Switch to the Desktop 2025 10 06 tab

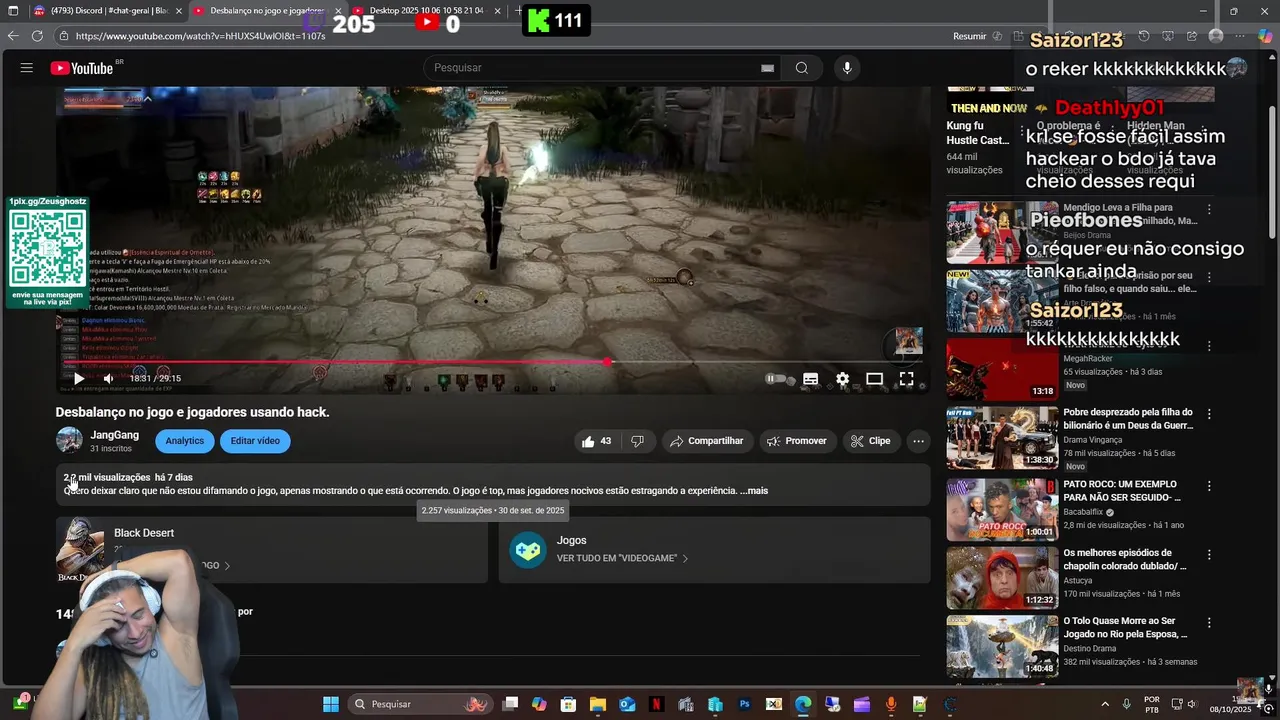tap(427, 11)
